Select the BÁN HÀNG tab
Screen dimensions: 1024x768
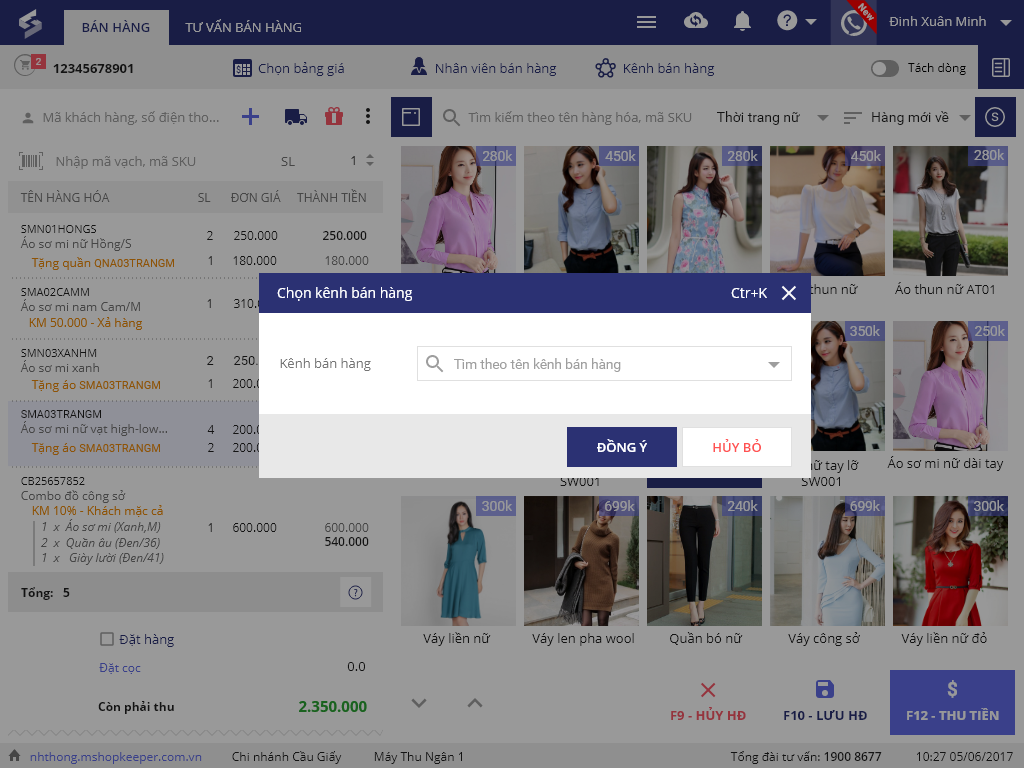click(x=116, y=27)
